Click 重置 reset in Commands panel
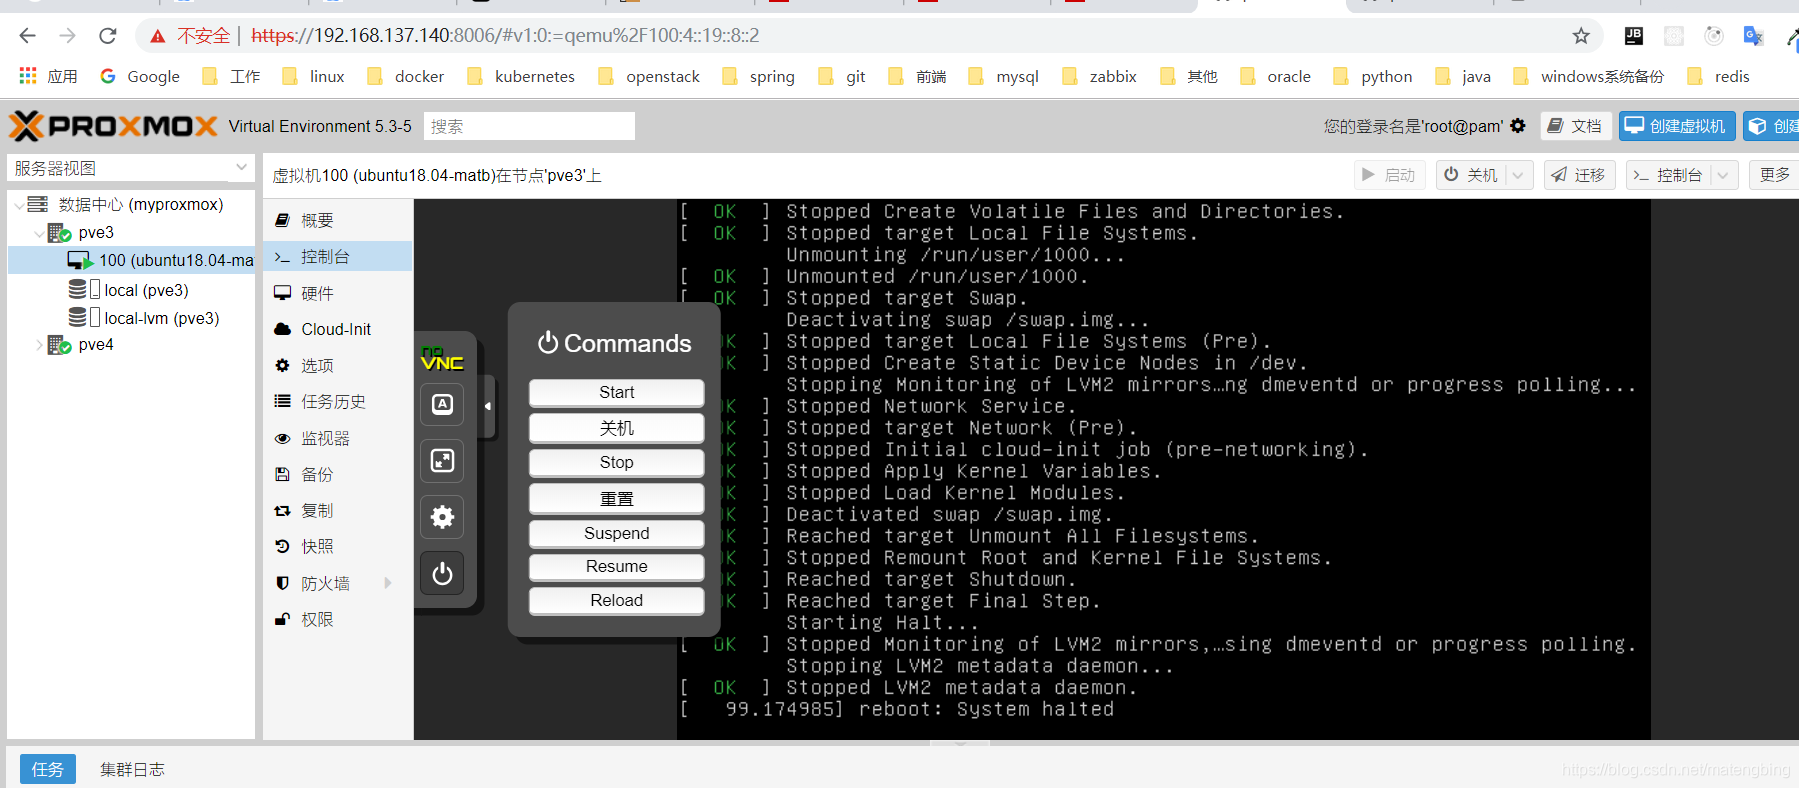This screenshot has width=1799, height=788. (616, 498)
